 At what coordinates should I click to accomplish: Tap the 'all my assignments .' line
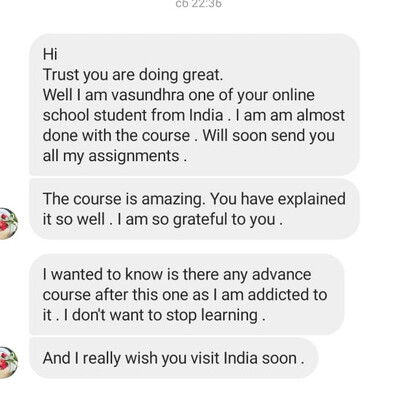tap(115, 156)
